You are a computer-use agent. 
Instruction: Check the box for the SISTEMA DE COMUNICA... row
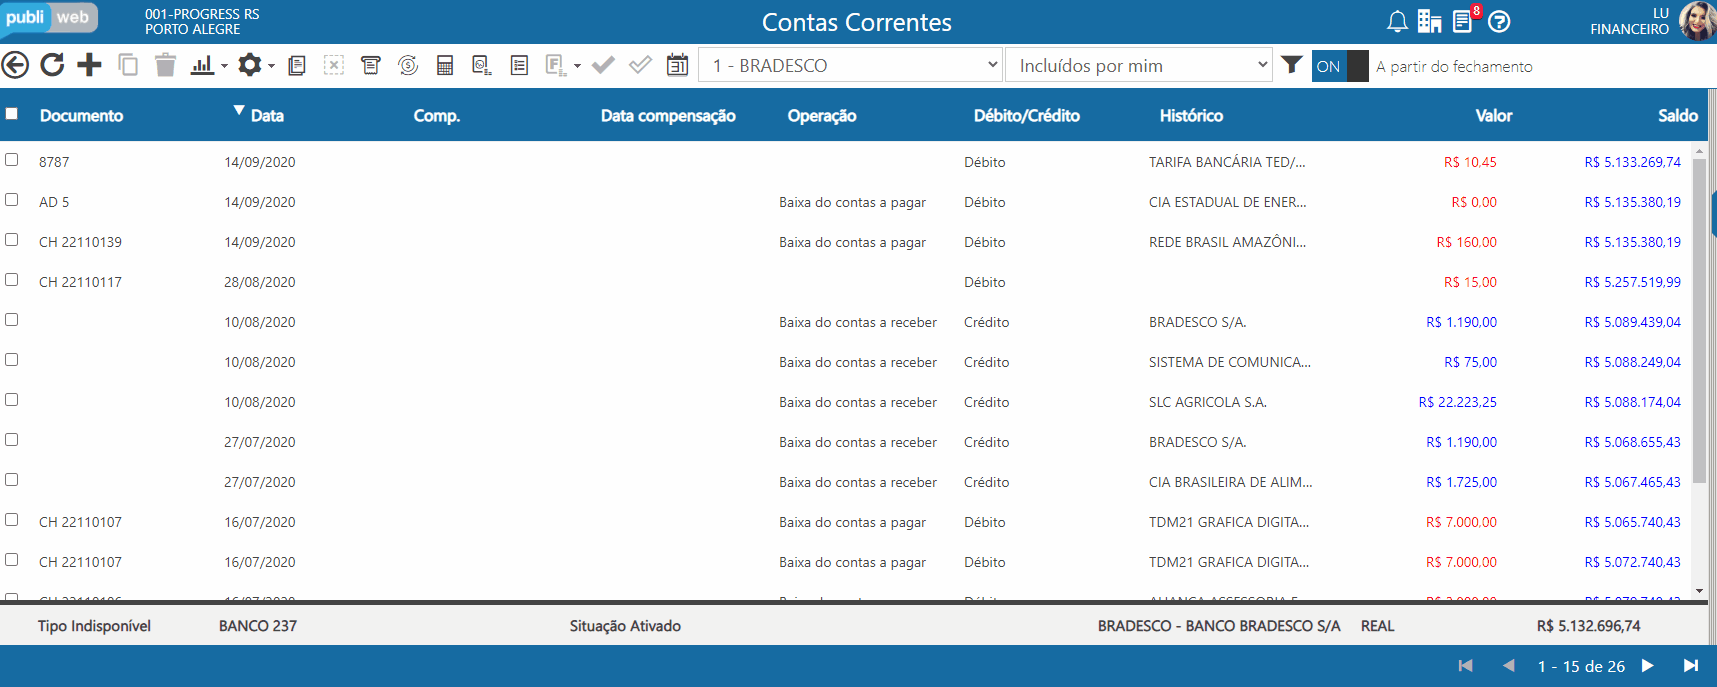click(x=12, y=360)
